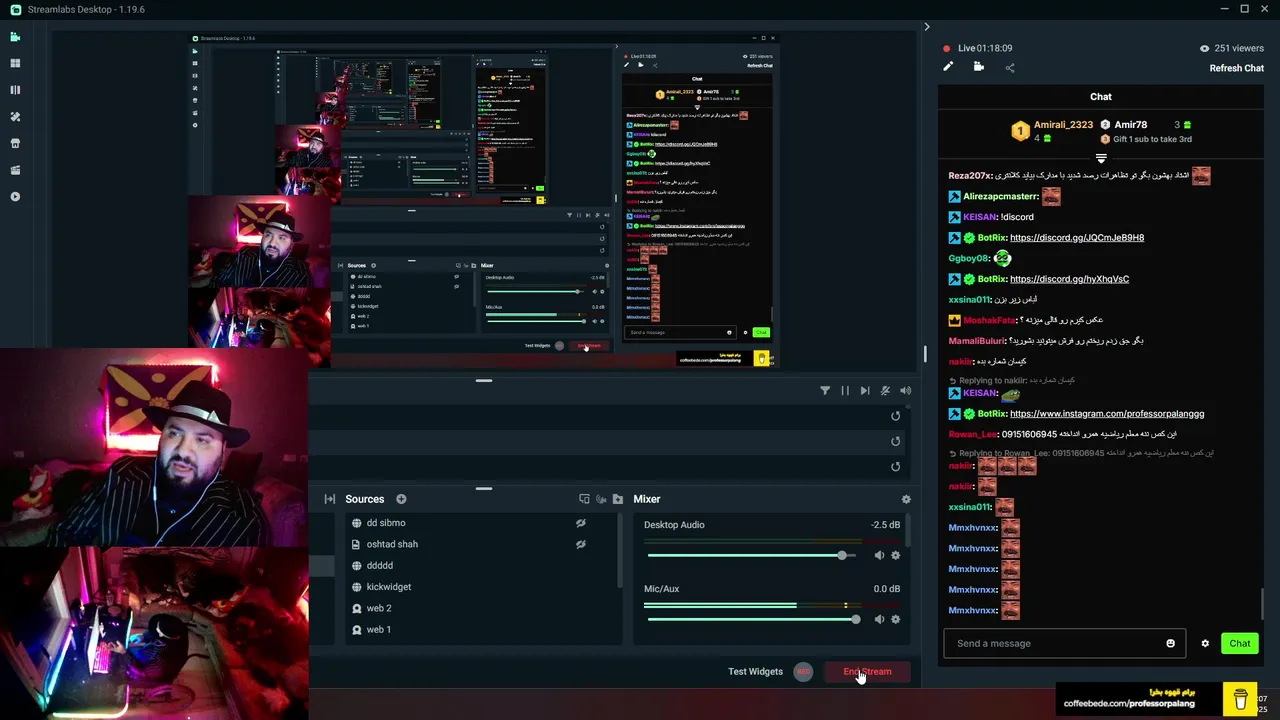Pause the alert queue
The height and width of the screenshot is (720, 1280).
(845, 391)
